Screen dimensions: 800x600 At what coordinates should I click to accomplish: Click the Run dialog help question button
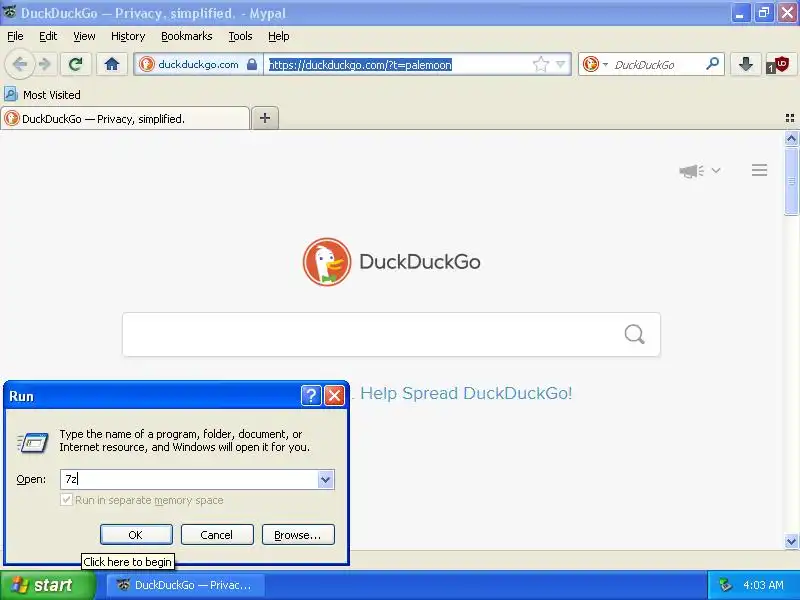point(311,395)
